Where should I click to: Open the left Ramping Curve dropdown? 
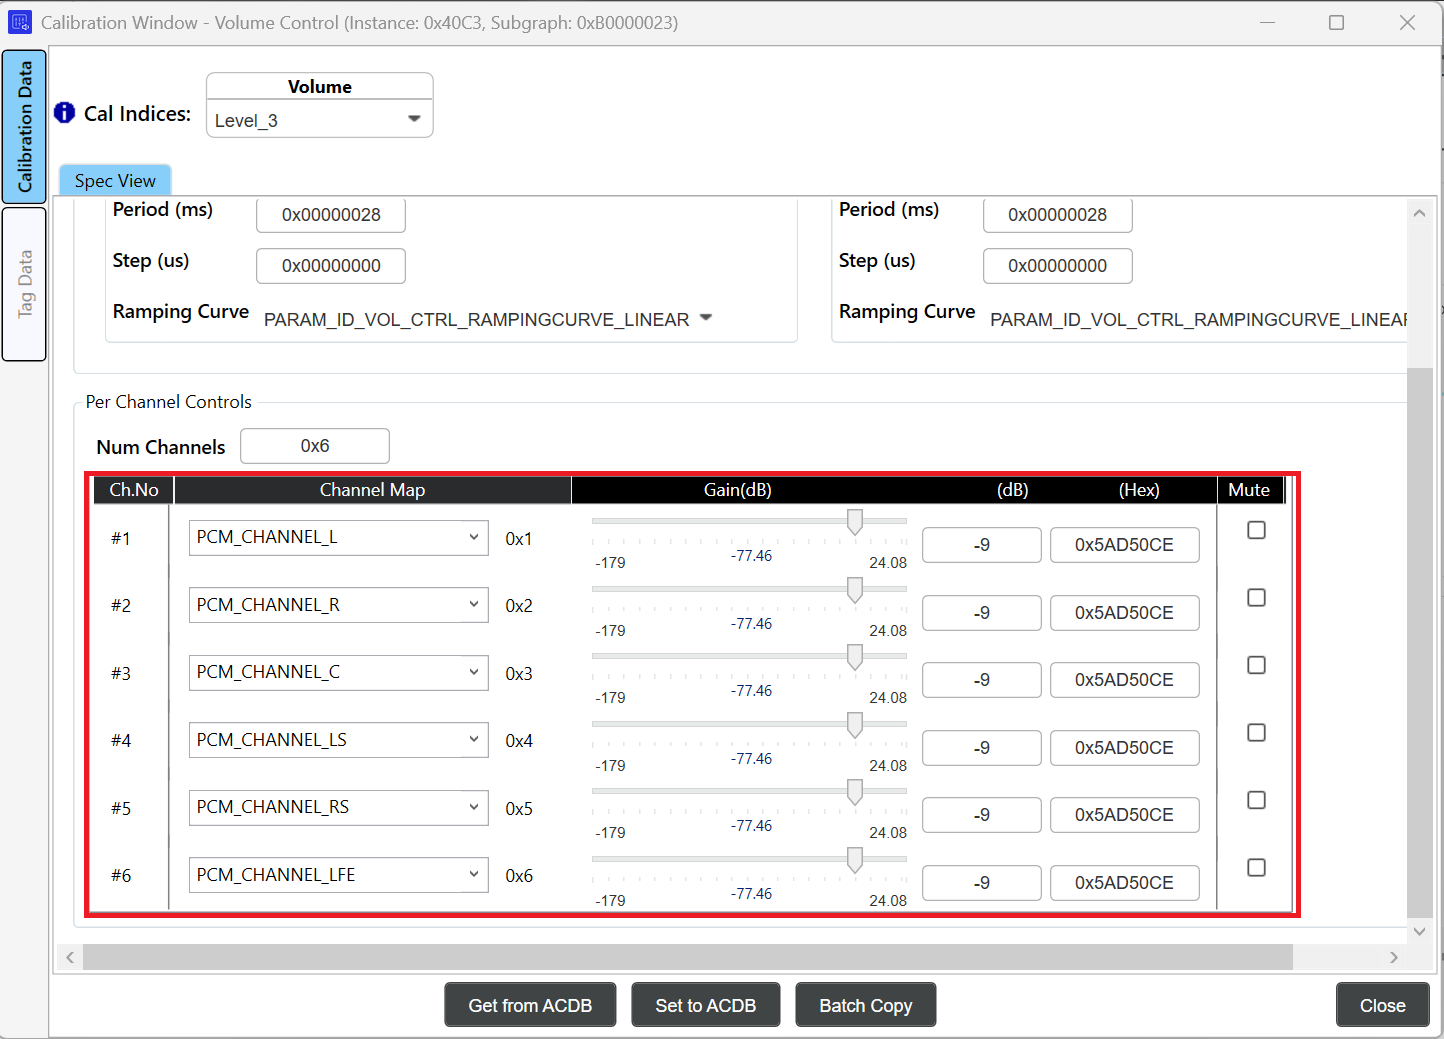705,318
